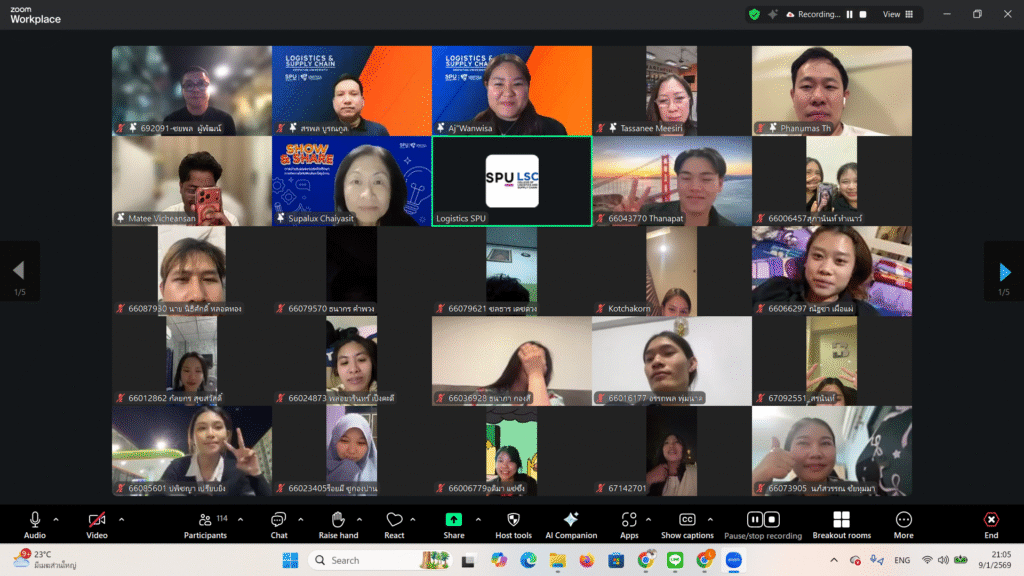Turn on camera with Video button

(97, 524)
